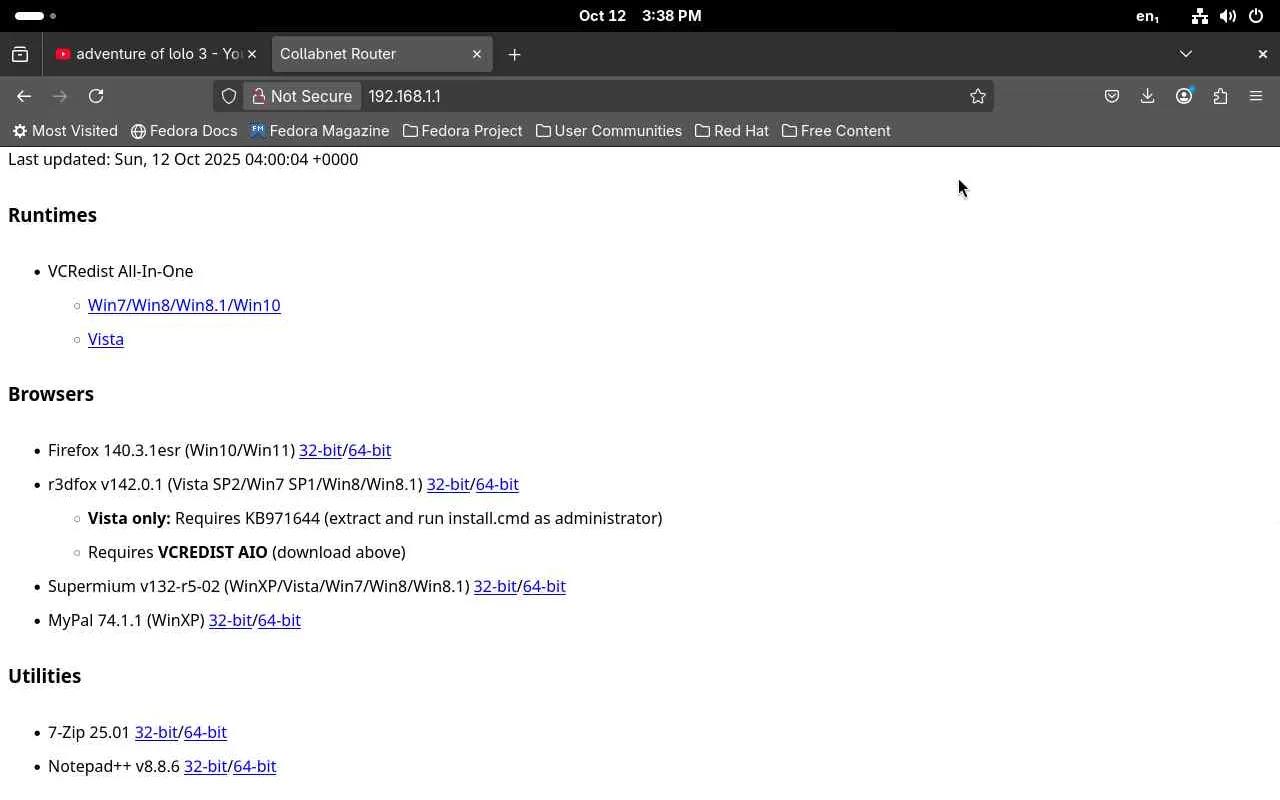Open Fedora Magazine bookmark

(x=319, y=131)
